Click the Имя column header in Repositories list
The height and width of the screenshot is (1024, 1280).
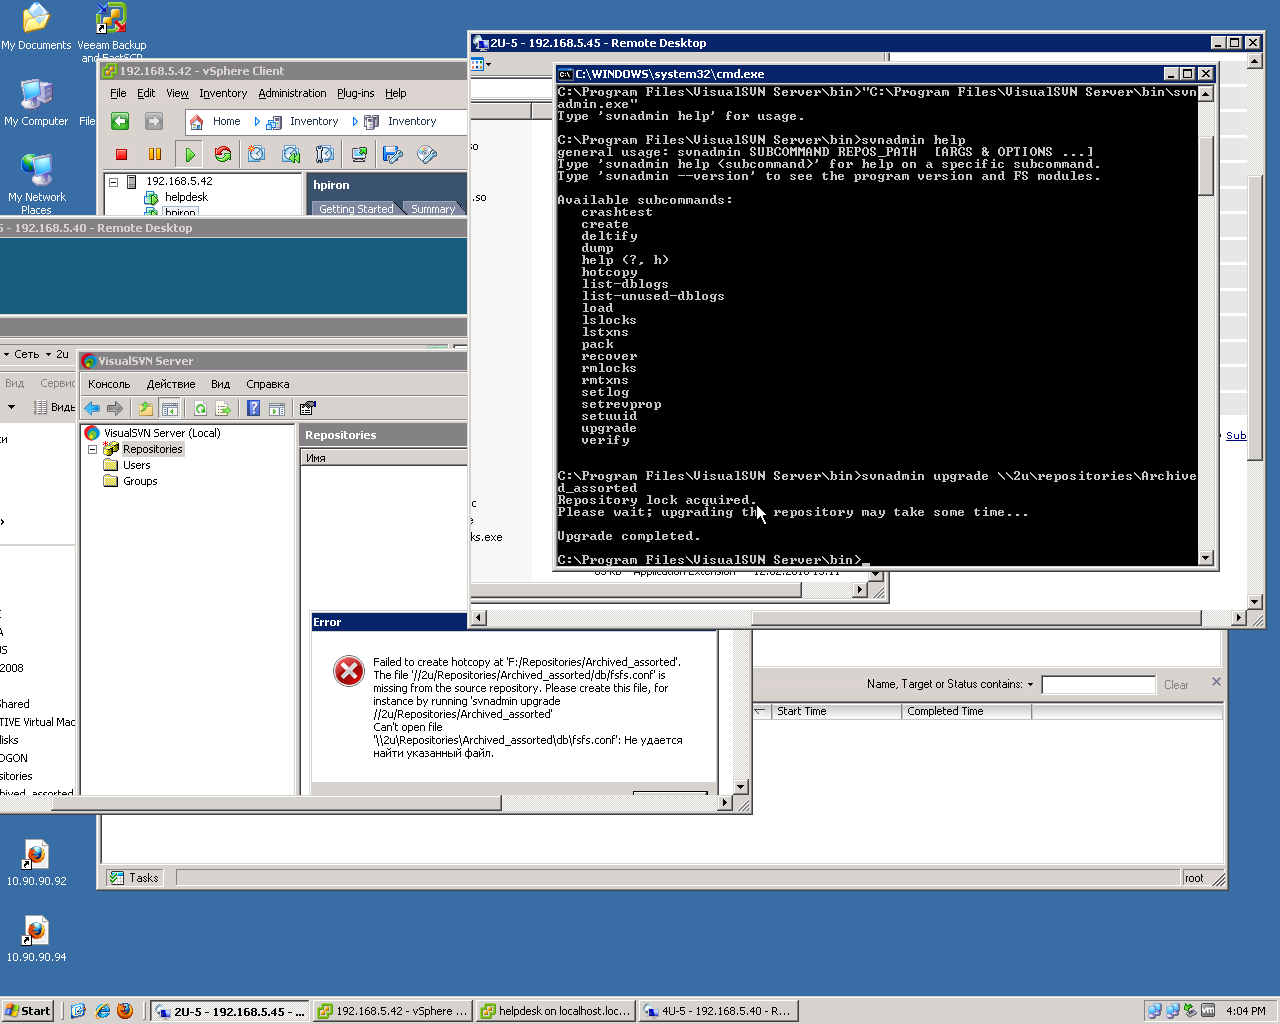tap(384, 458)
